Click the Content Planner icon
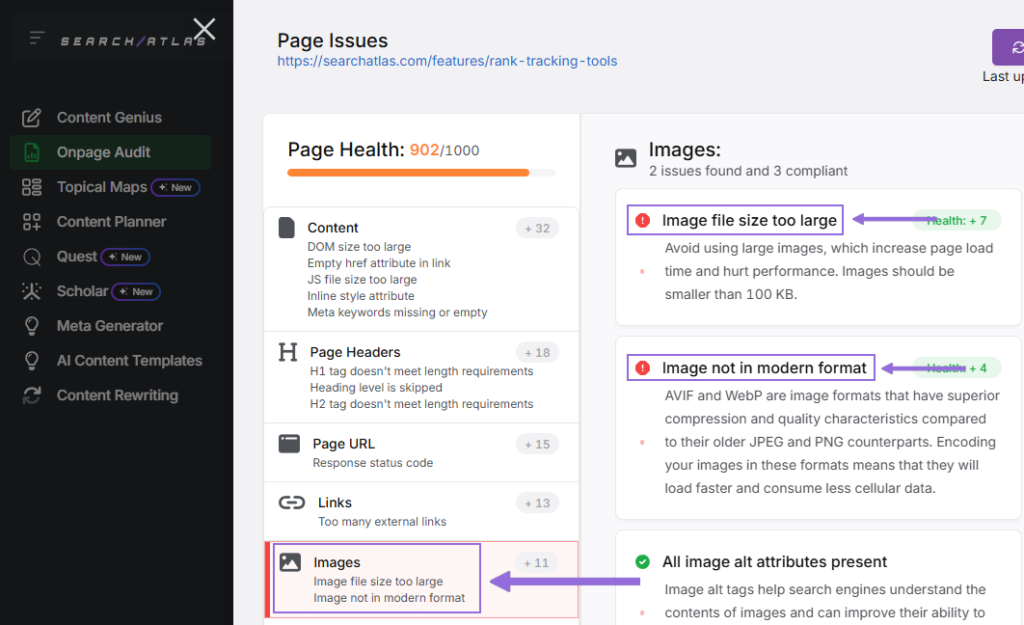The width and height of the screenshot is (1024, 625). click(31, 222)
